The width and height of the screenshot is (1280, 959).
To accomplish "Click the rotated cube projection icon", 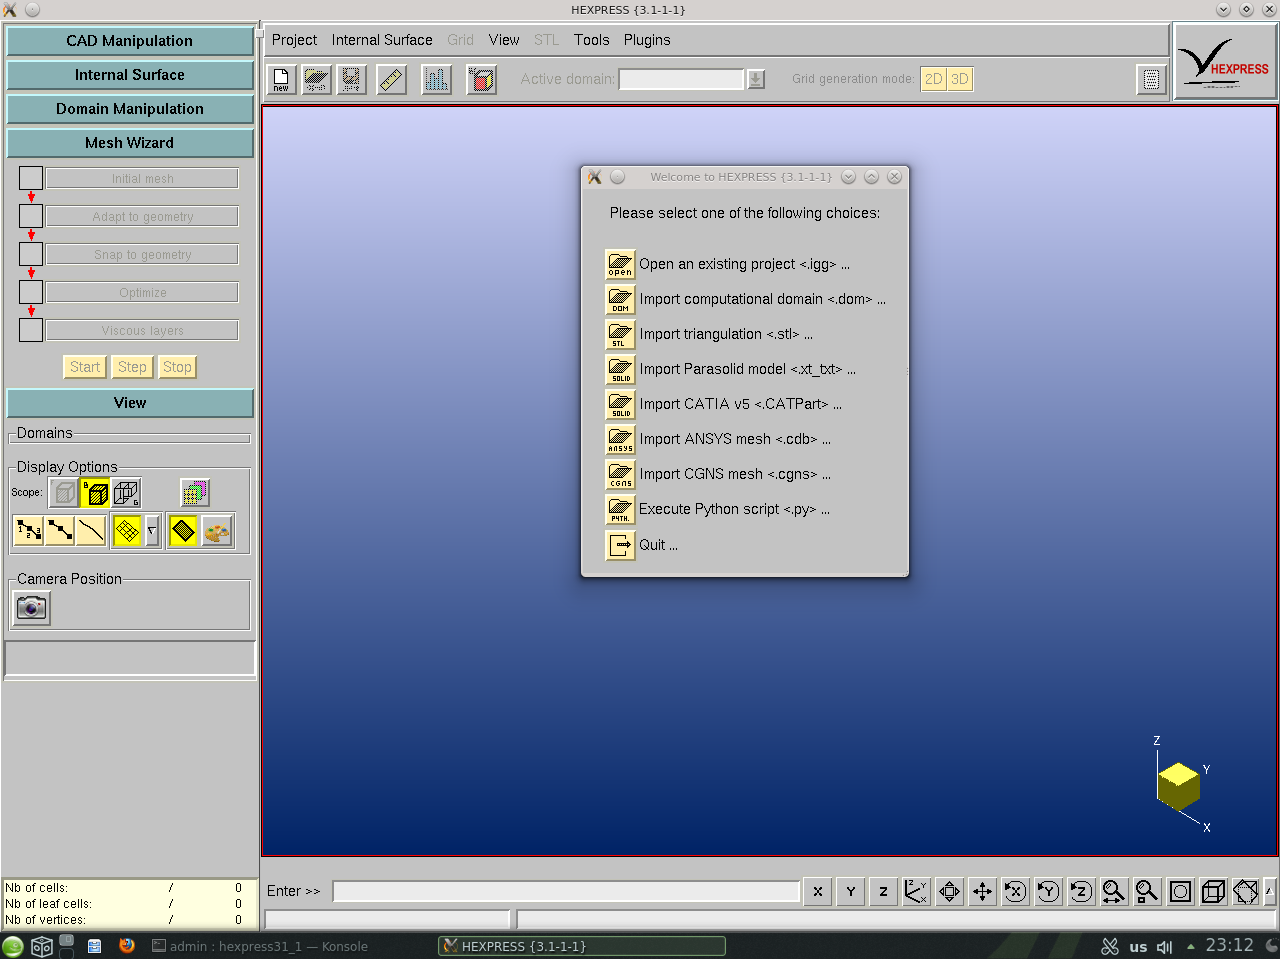I will pyautogui.click(x=1246, y=891).
